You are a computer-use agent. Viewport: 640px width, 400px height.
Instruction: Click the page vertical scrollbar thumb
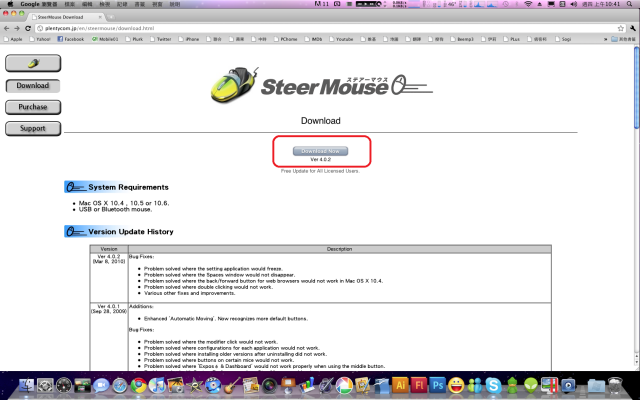coord(636,88)
